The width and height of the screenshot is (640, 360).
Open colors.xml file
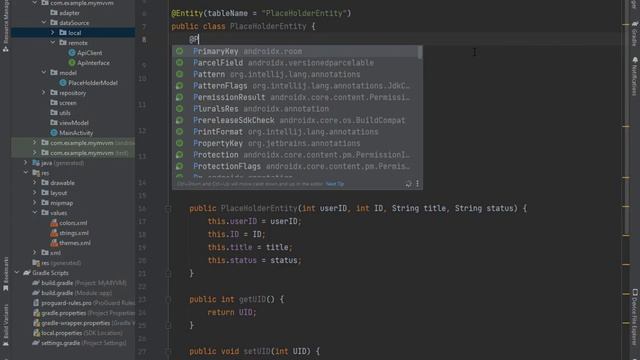[x=69, y=223]
